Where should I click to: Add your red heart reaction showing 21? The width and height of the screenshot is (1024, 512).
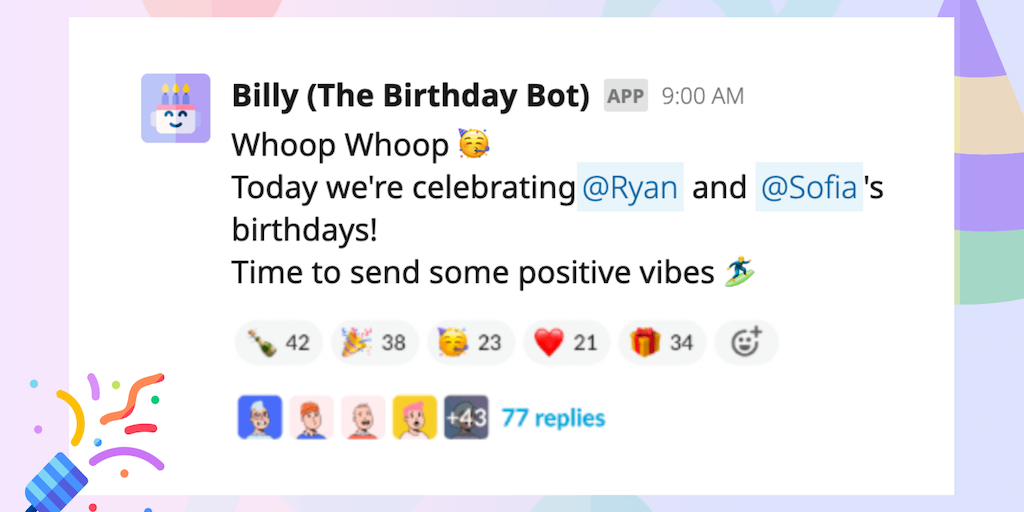pos(566,343)
